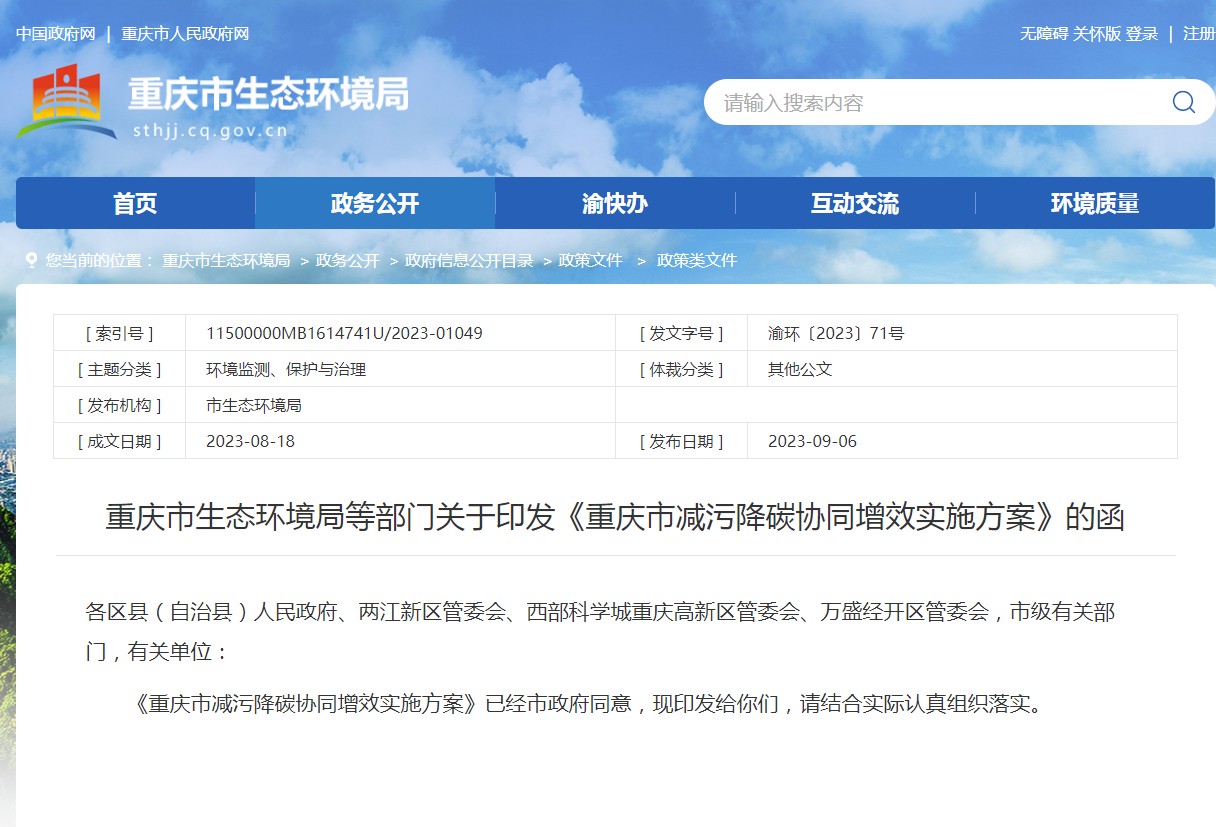1216x827 pixels.
Task: Open the 渝快办 menu item
Action: (x=614, y=203)
